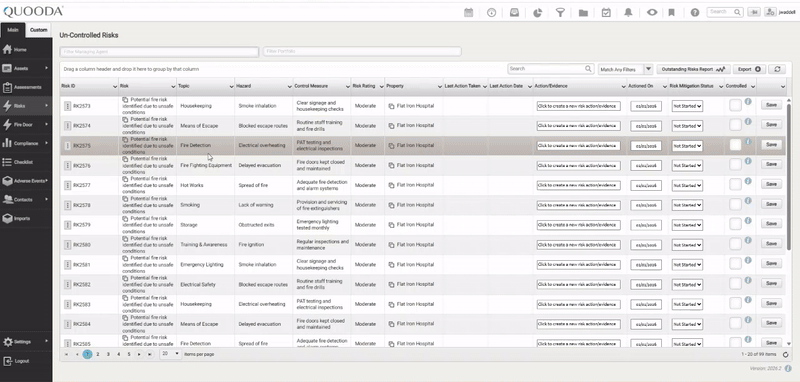800x382 pixels.
Task: Open the Hazard column menu arrow
Action: point(289,87)
